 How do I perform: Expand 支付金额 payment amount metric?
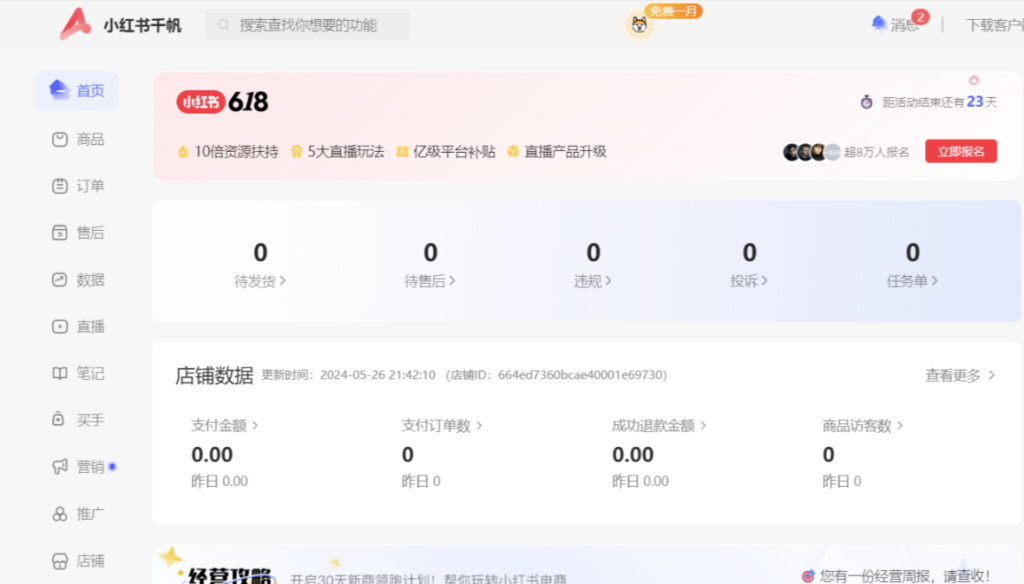click(225, 426)
